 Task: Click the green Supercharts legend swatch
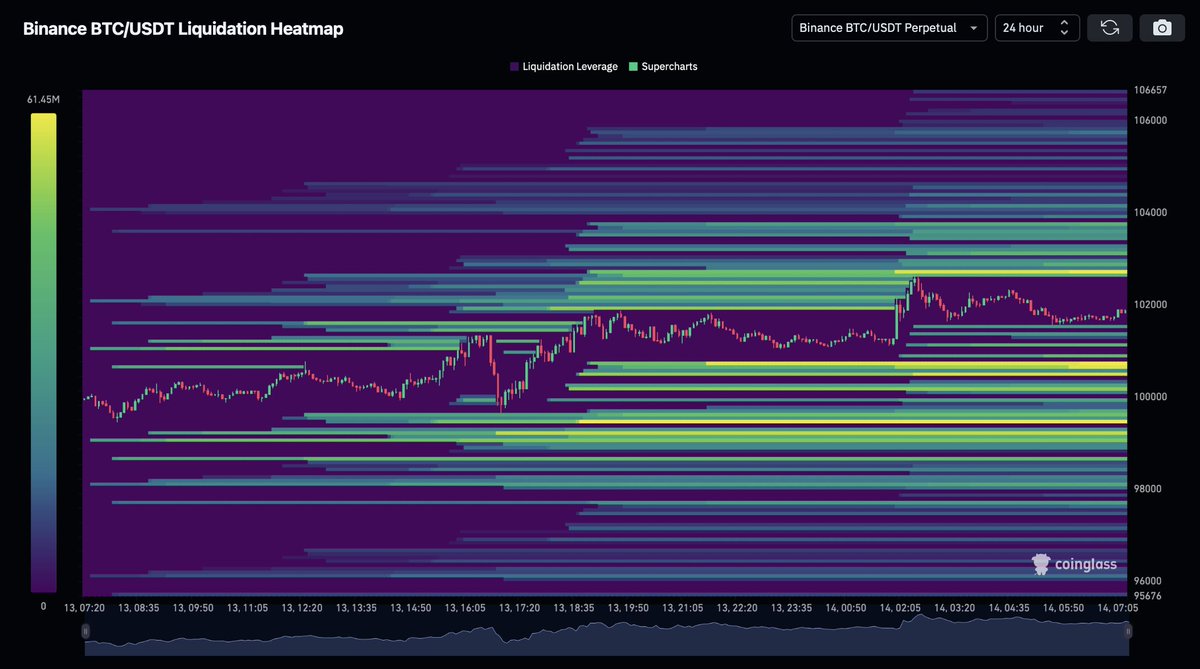633,67
